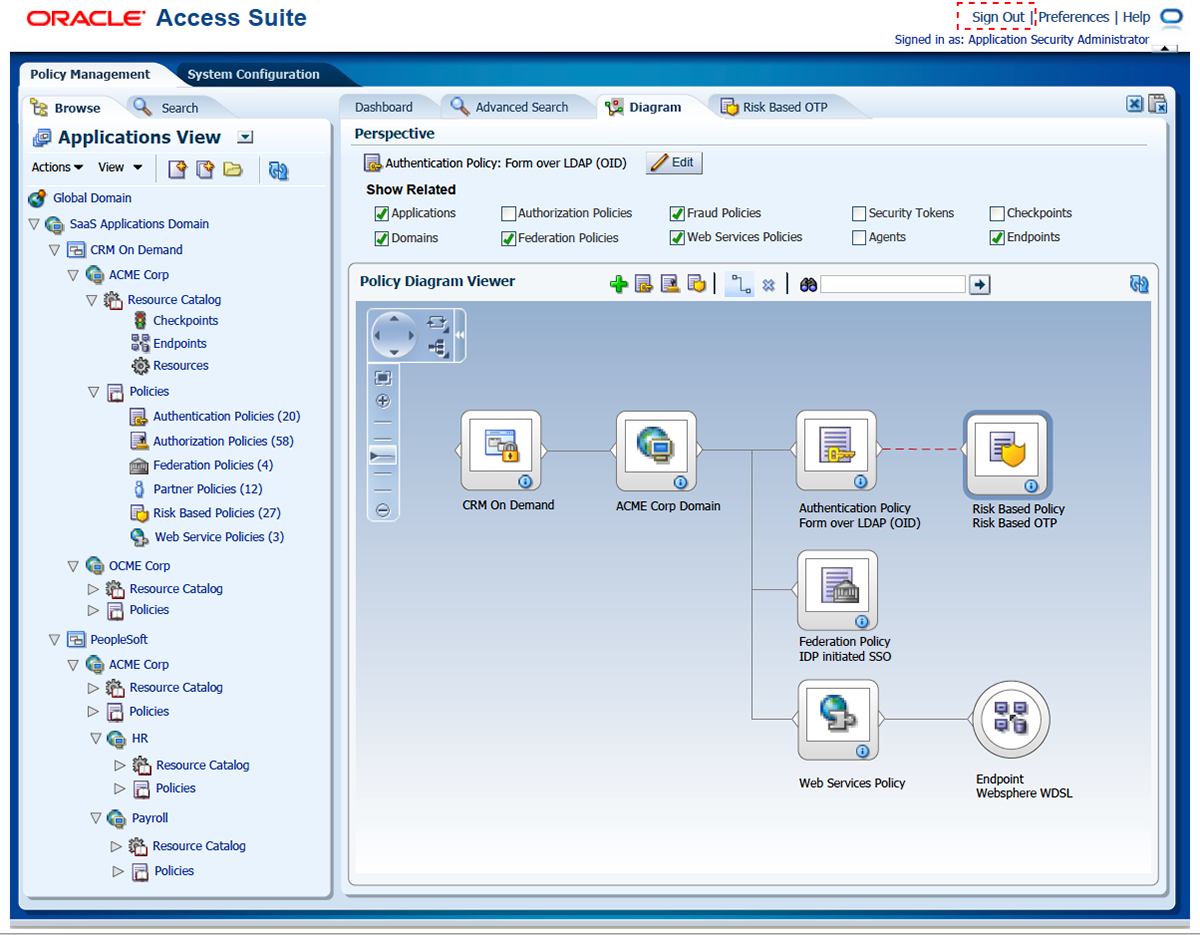Screen dimensions: 1200x935
Task: Collapse the PeopleSoft tree node
Action: tap(54, 639)
